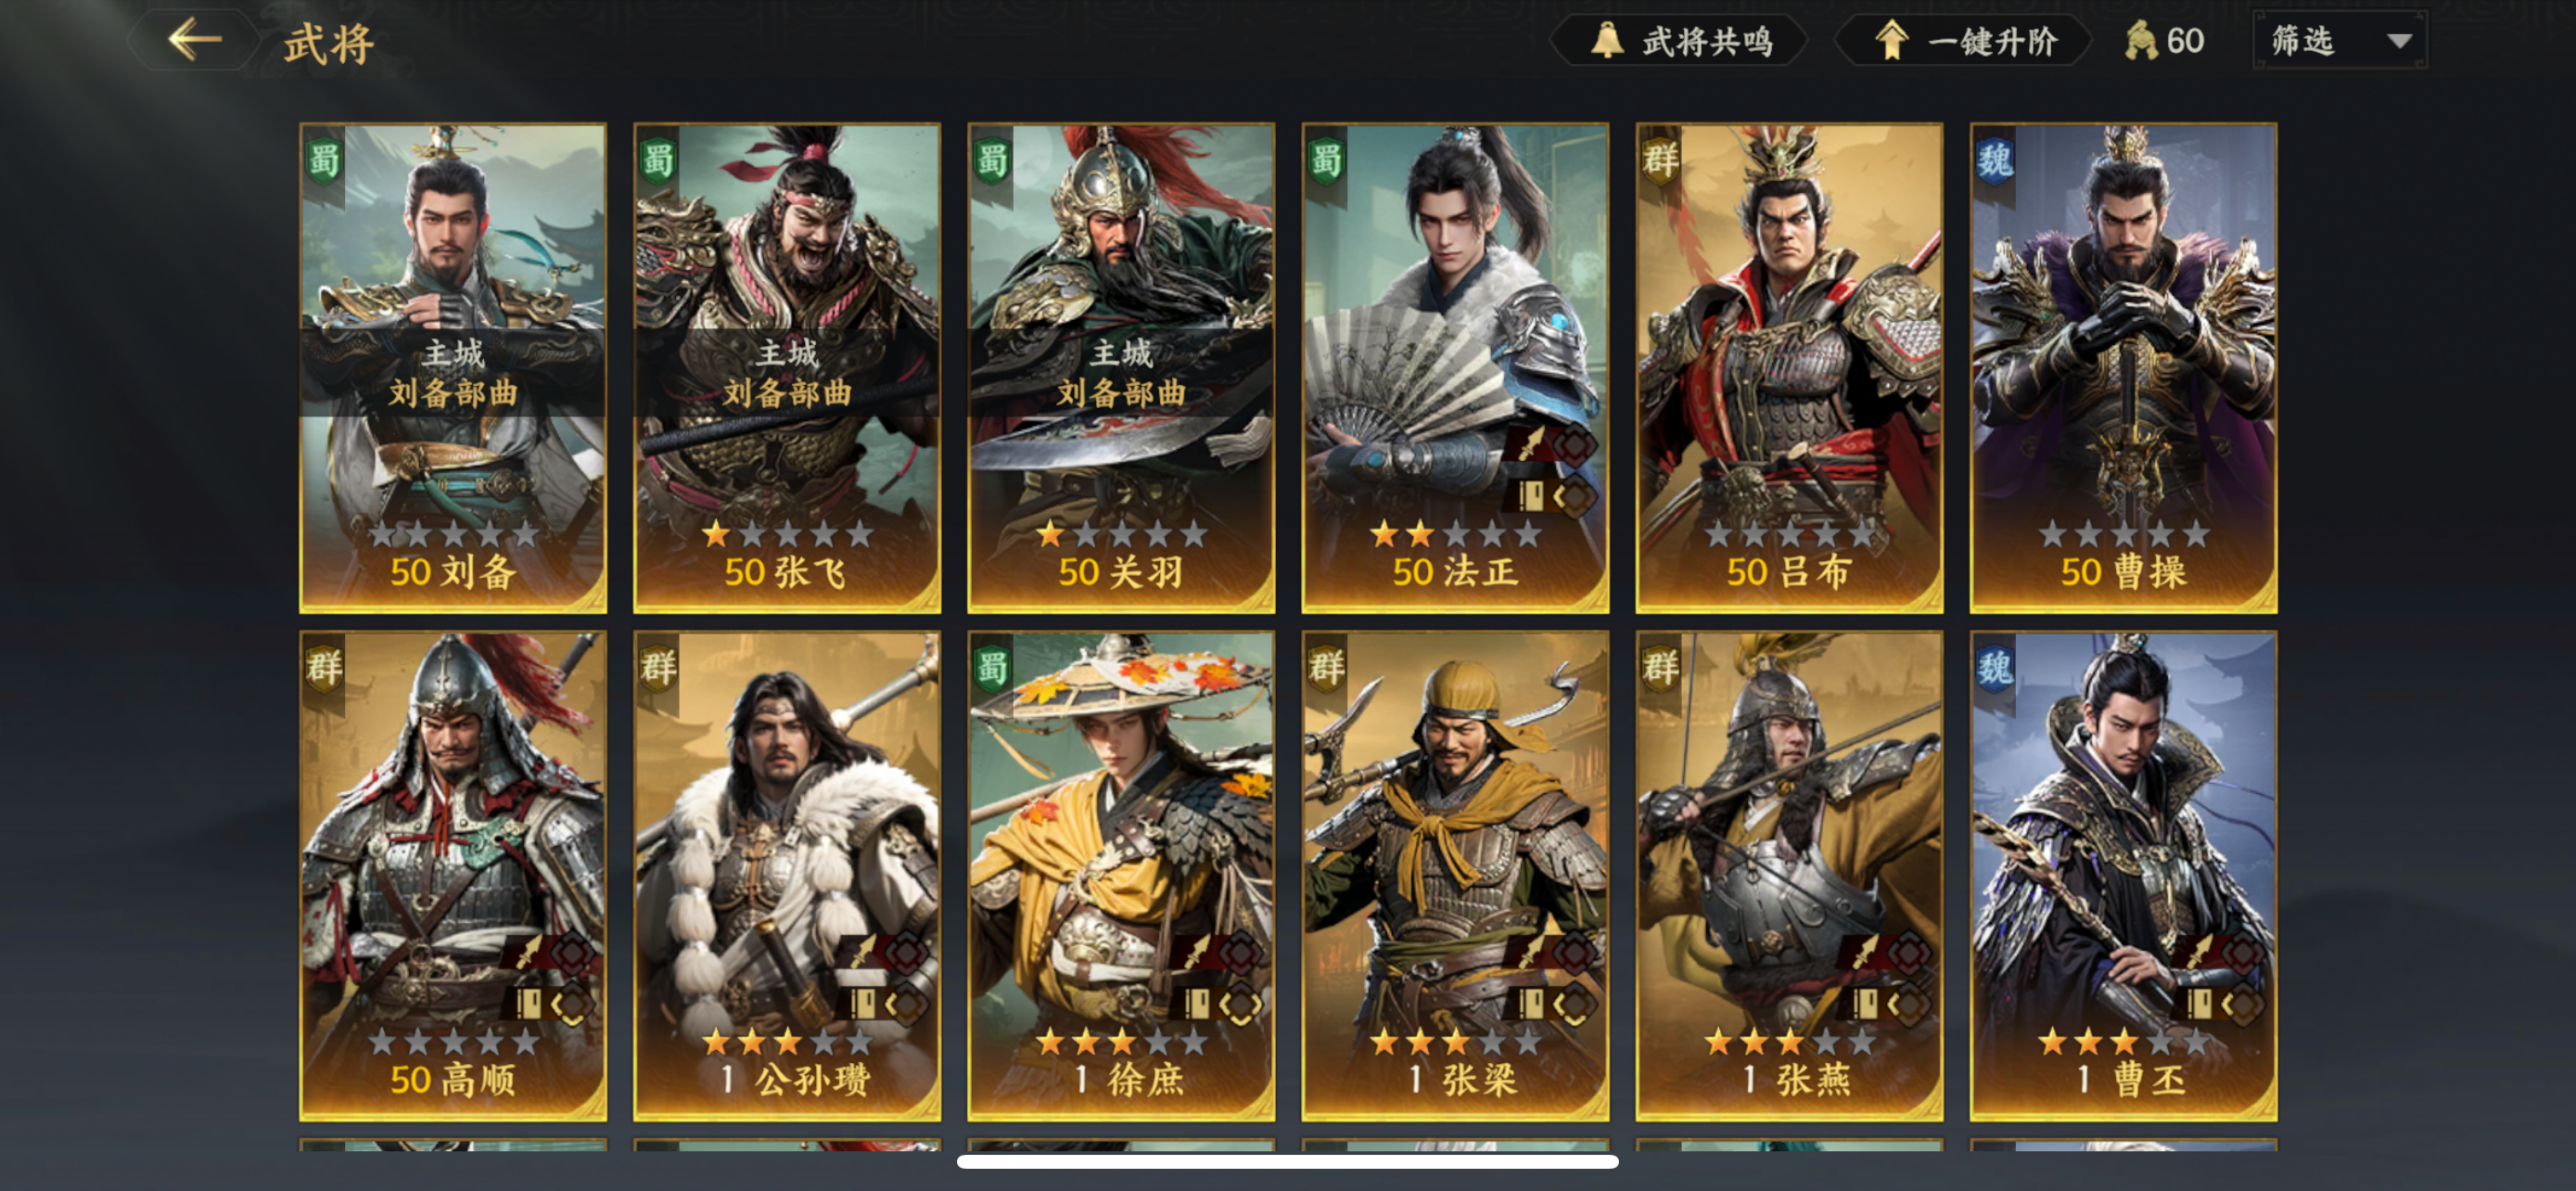Screen dimensions: 2576x1191
Task: Open the 曹丕 general card
Action: [2124, 876]
